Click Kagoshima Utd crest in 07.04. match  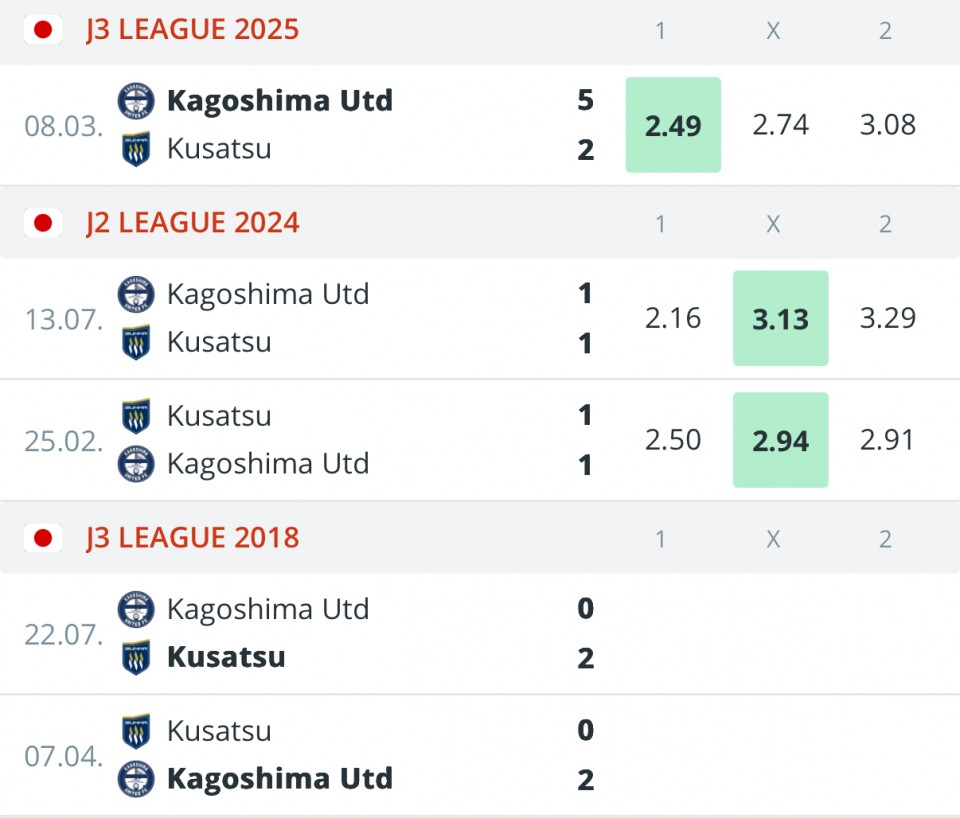tap(136, 779)
